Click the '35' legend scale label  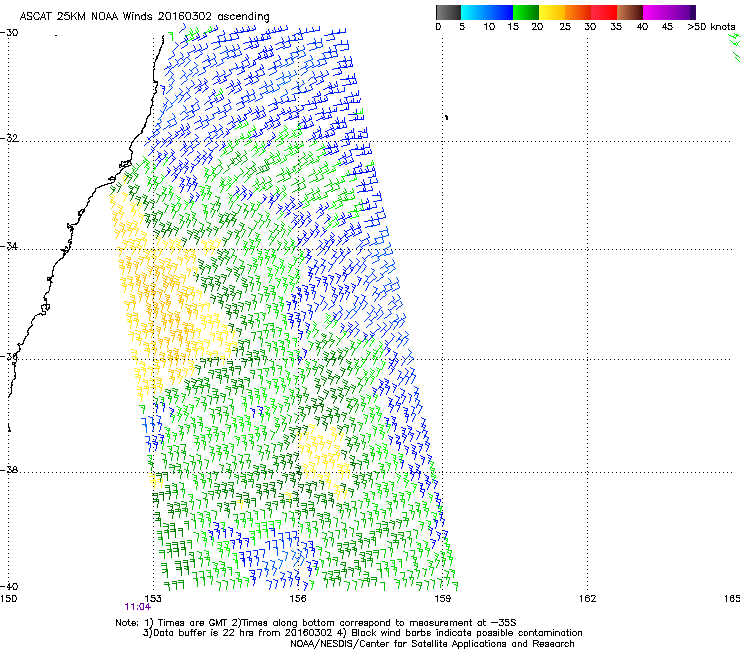coord(616,27)
